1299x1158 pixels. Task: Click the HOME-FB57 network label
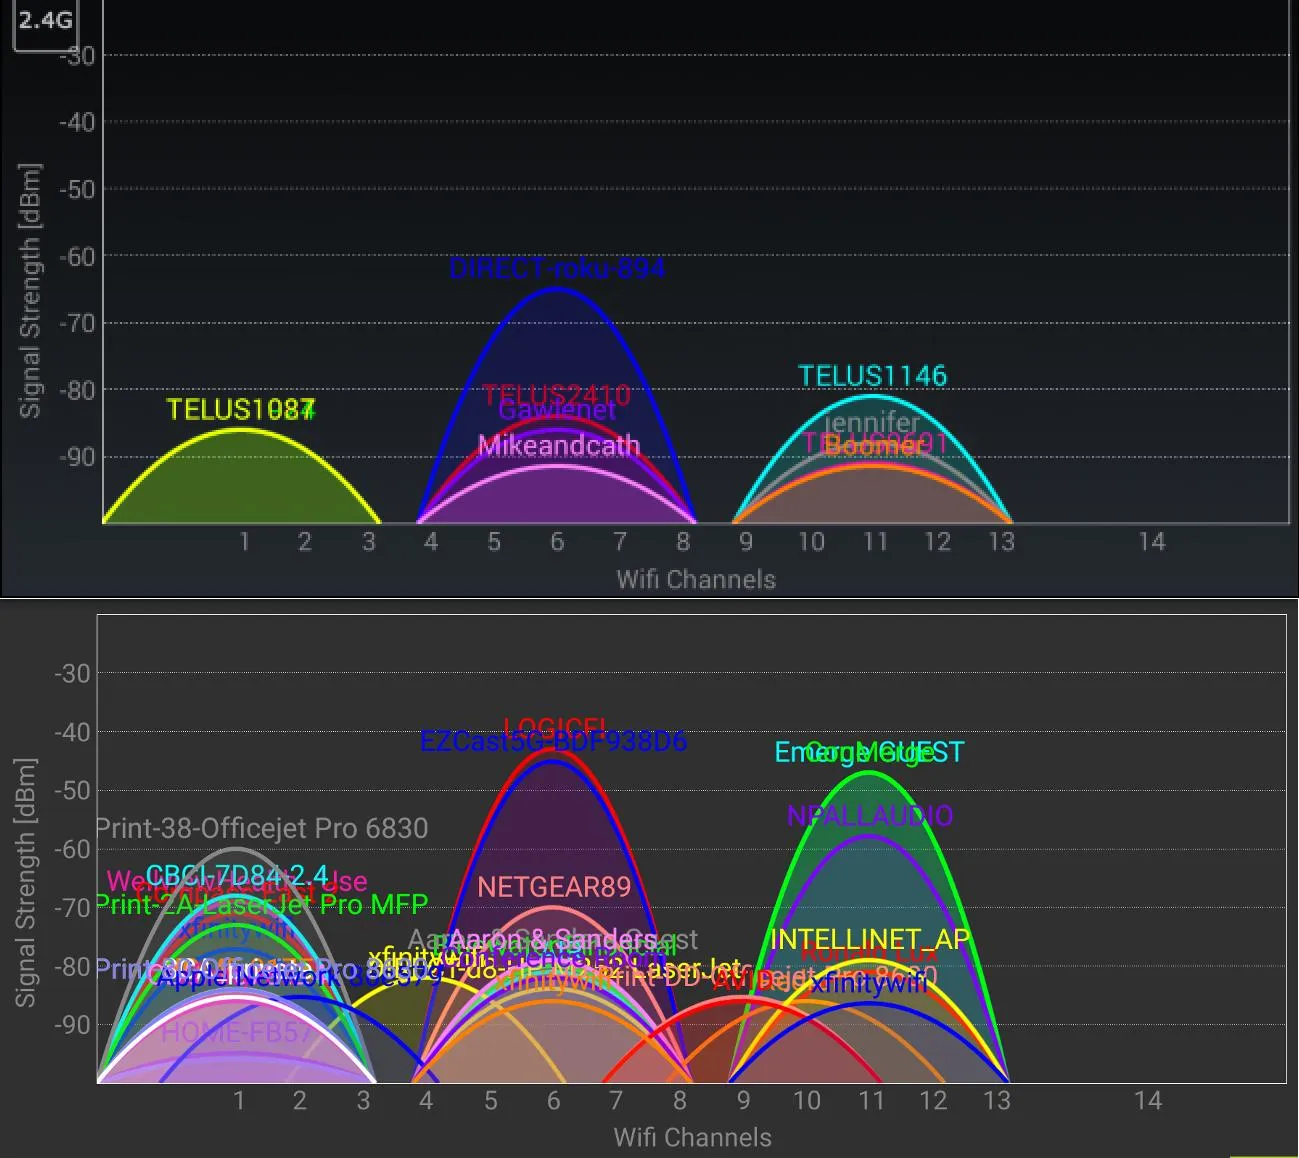pos(238,1032)
